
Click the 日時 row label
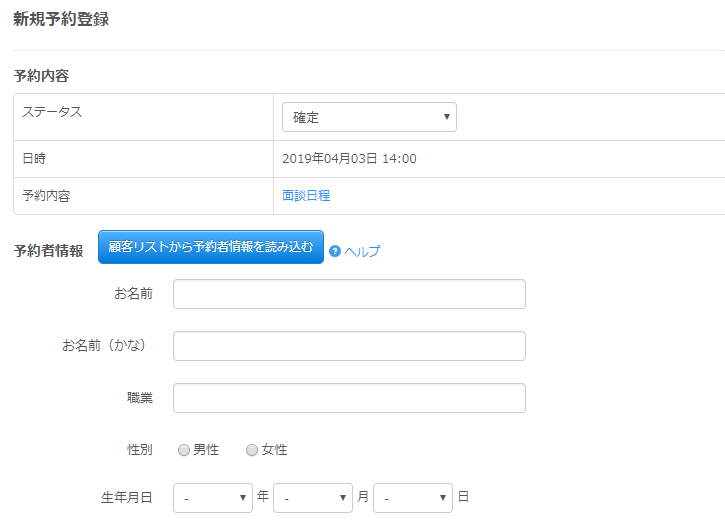pyautogui.click(x=34, y=159)
